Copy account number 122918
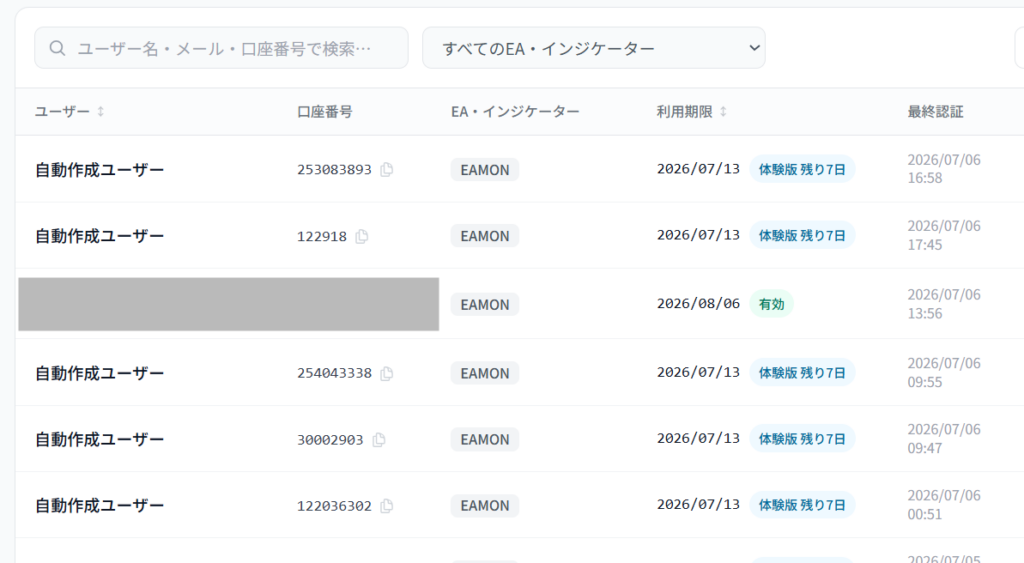Viewport: 1024px width, 563px height. coord(362,236)
